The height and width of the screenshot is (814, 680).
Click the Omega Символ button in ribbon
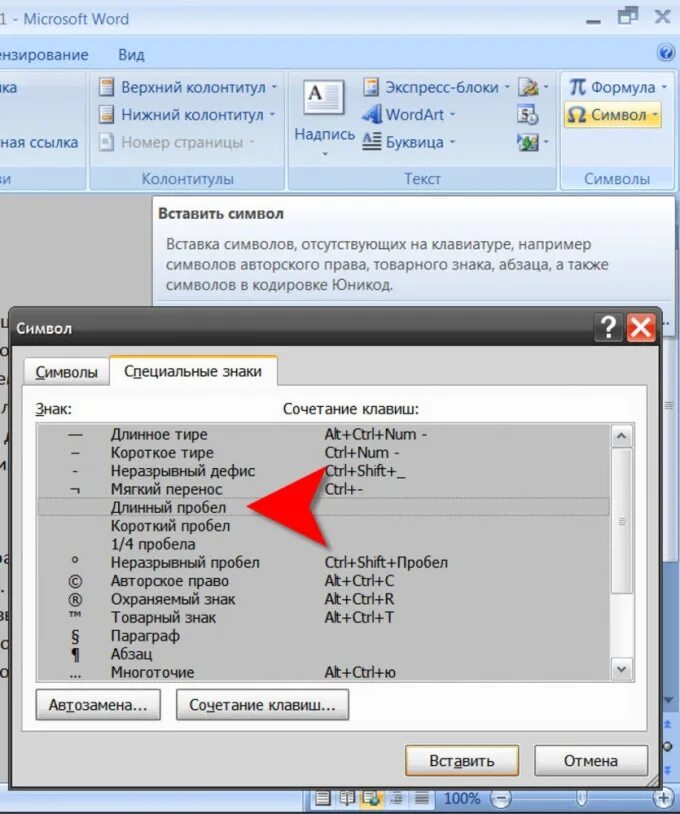click(x=612, y=115)
